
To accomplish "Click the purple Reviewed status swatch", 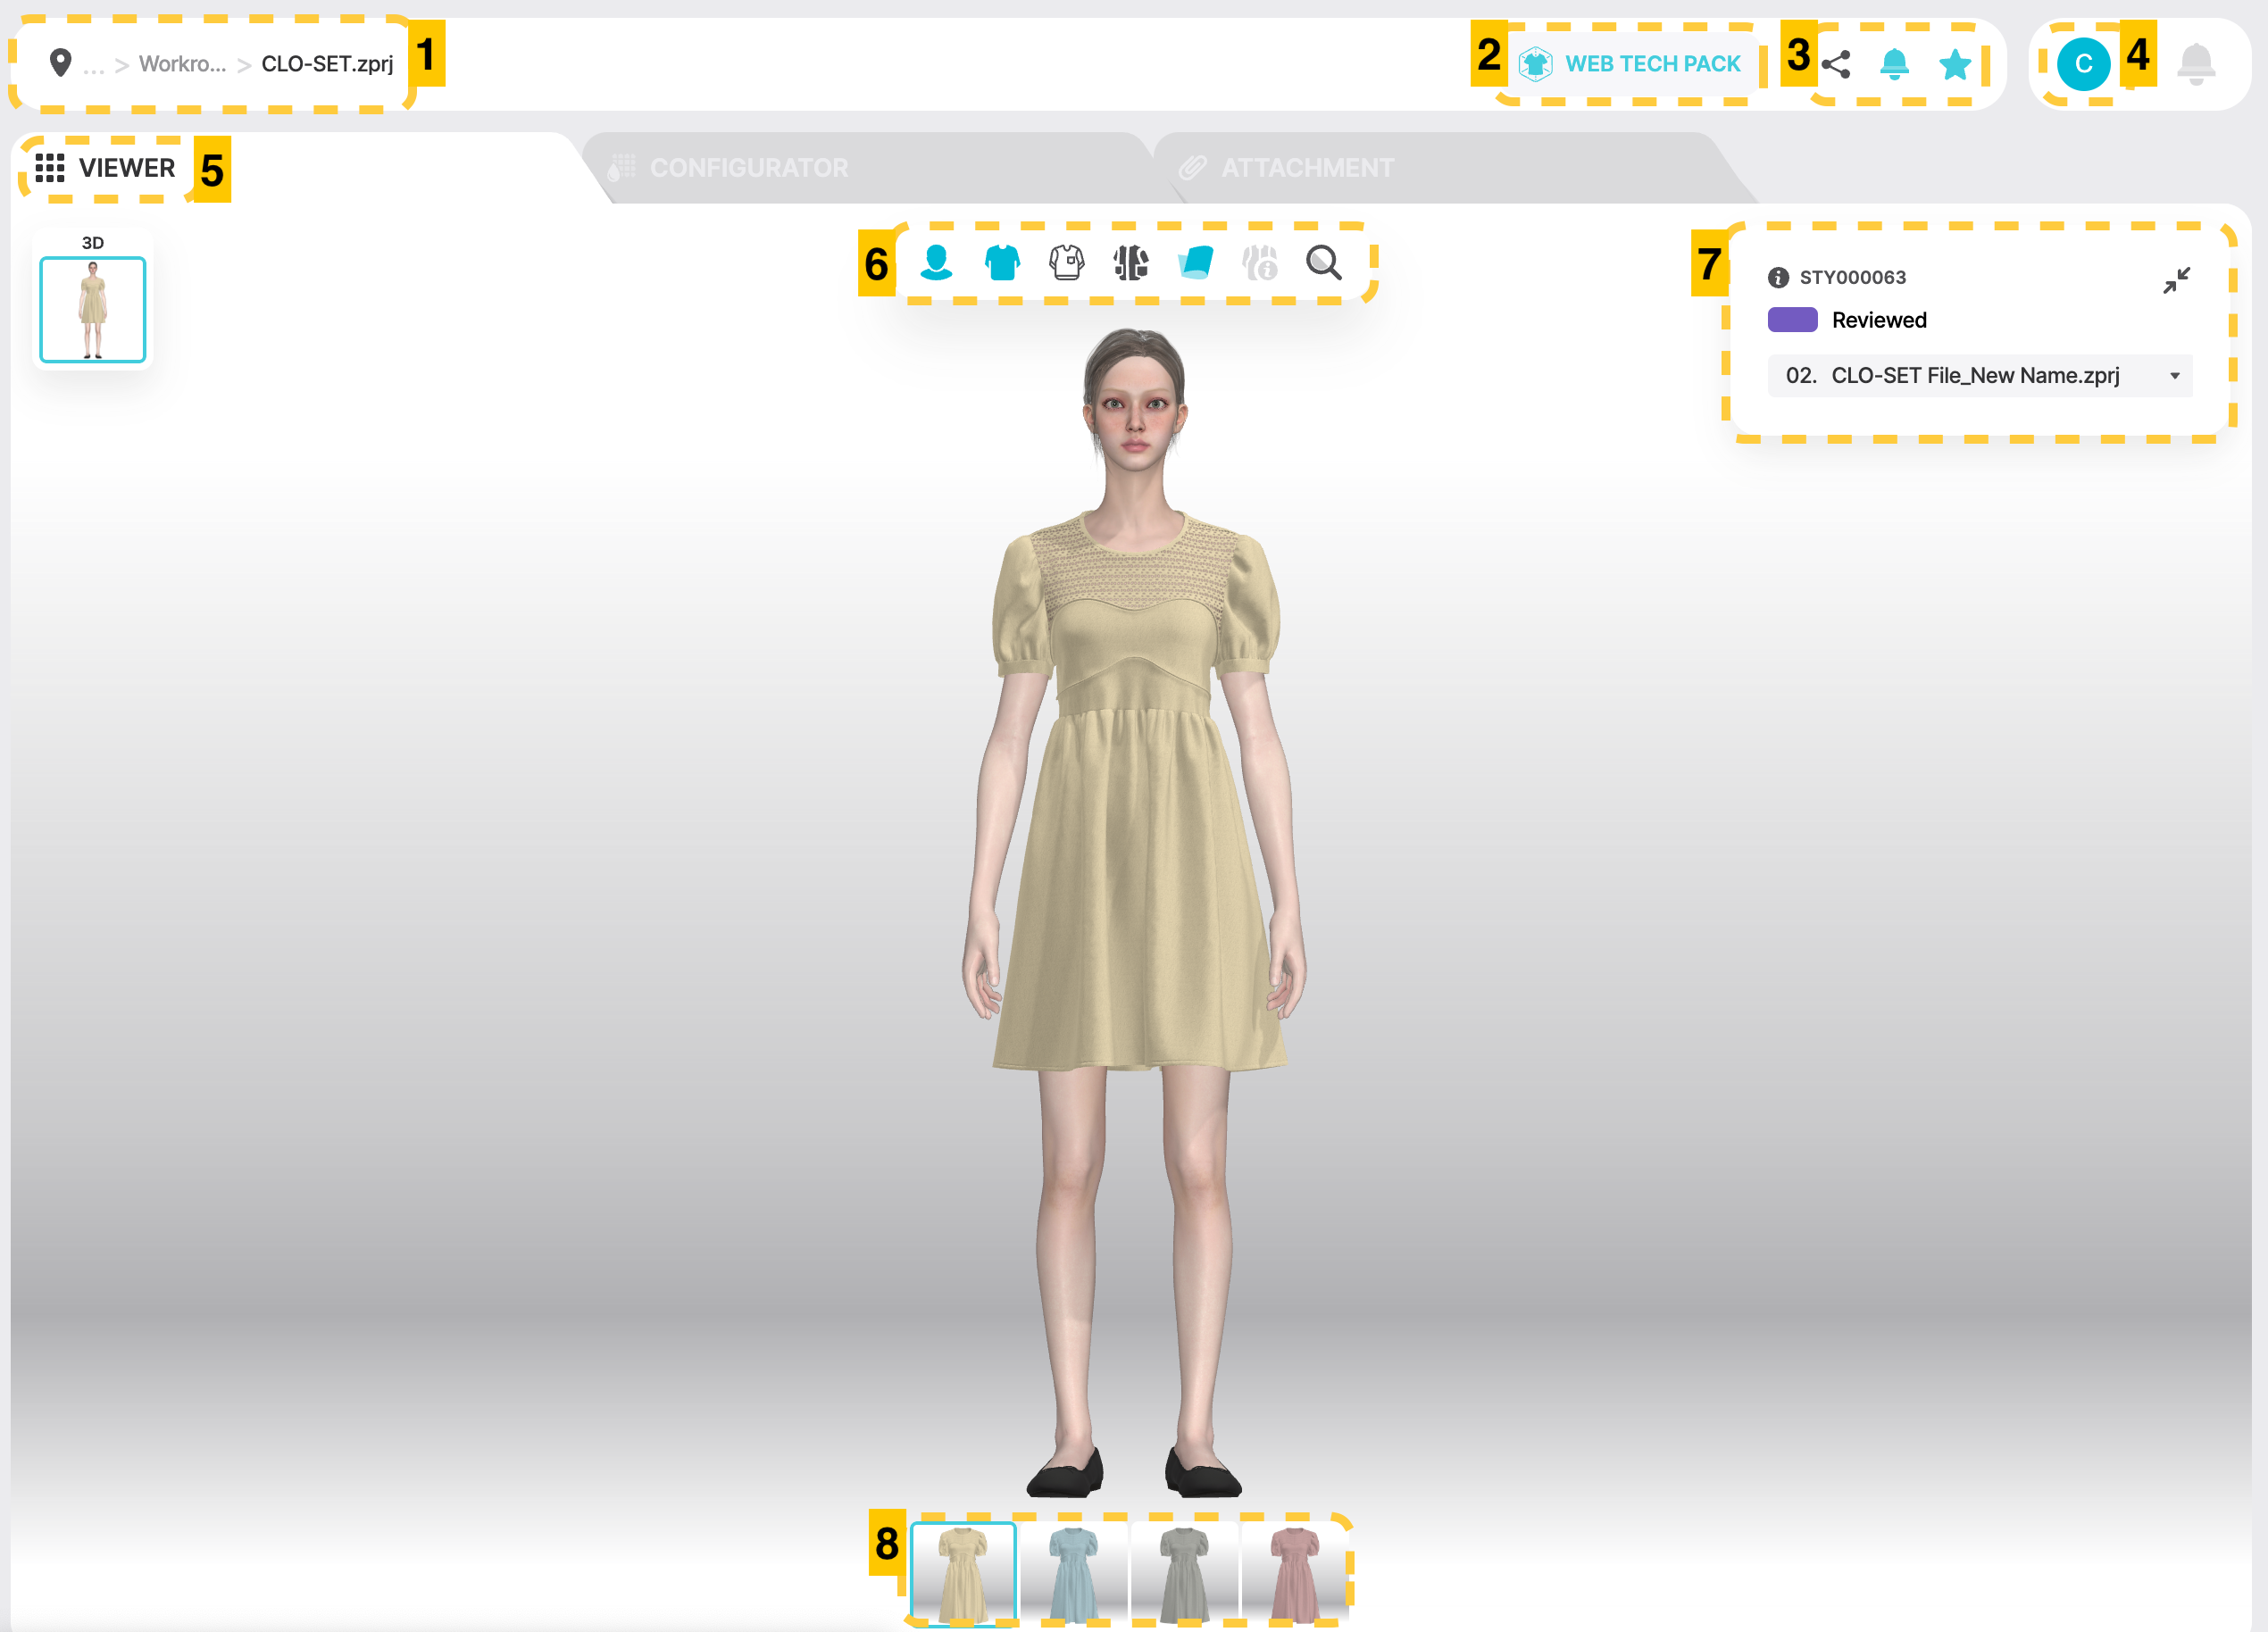I will [x=1792, y=320].
